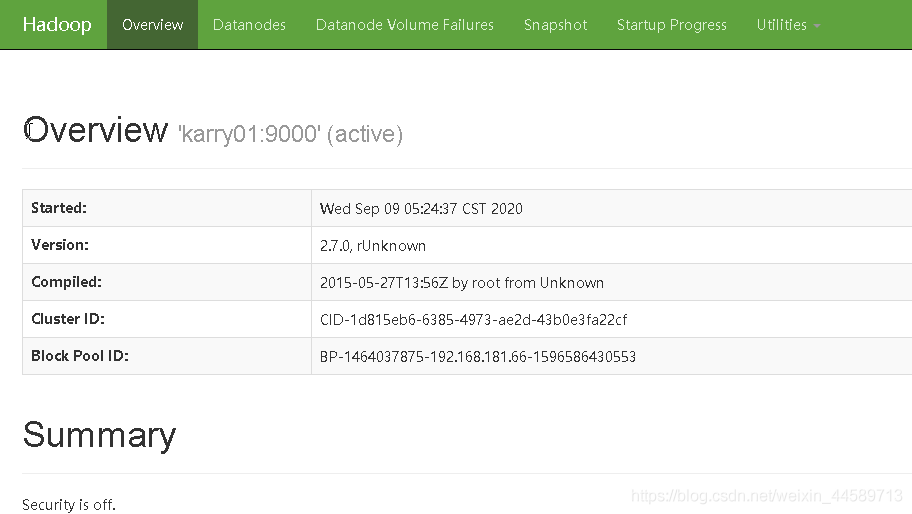Click the Compiled: label cell
The height and width of the screenshot is (514, 912).
[167, 282]
